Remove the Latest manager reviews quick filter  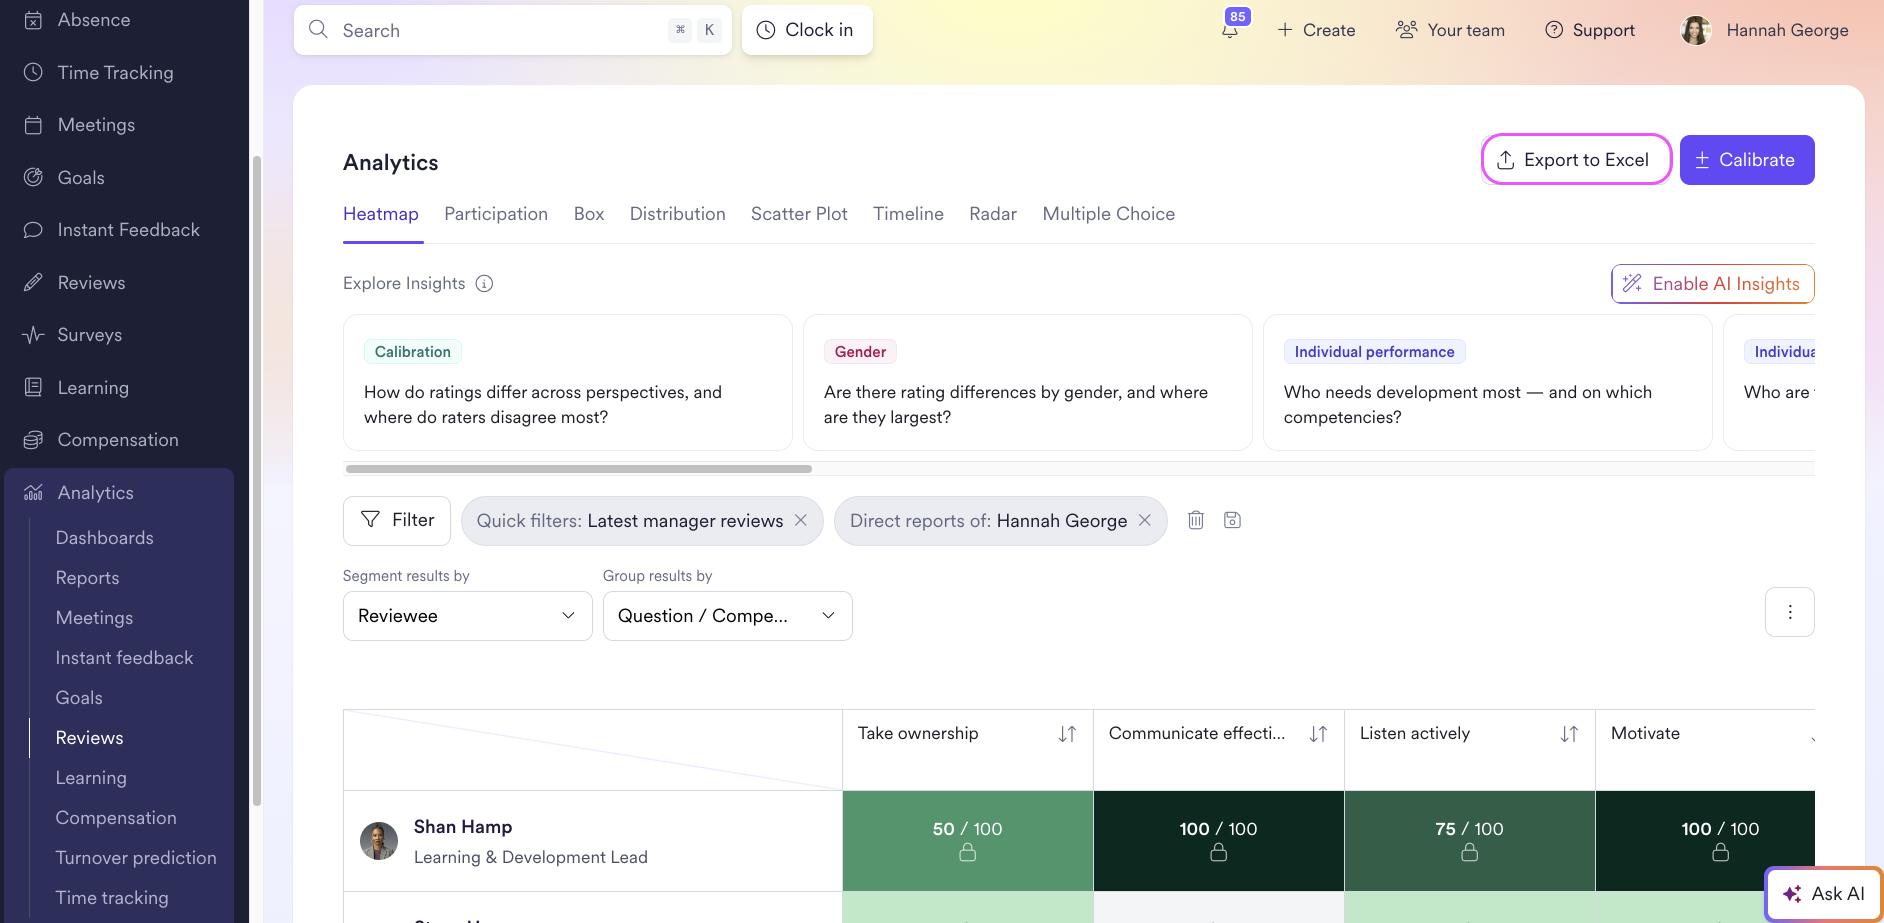[801, 520]
